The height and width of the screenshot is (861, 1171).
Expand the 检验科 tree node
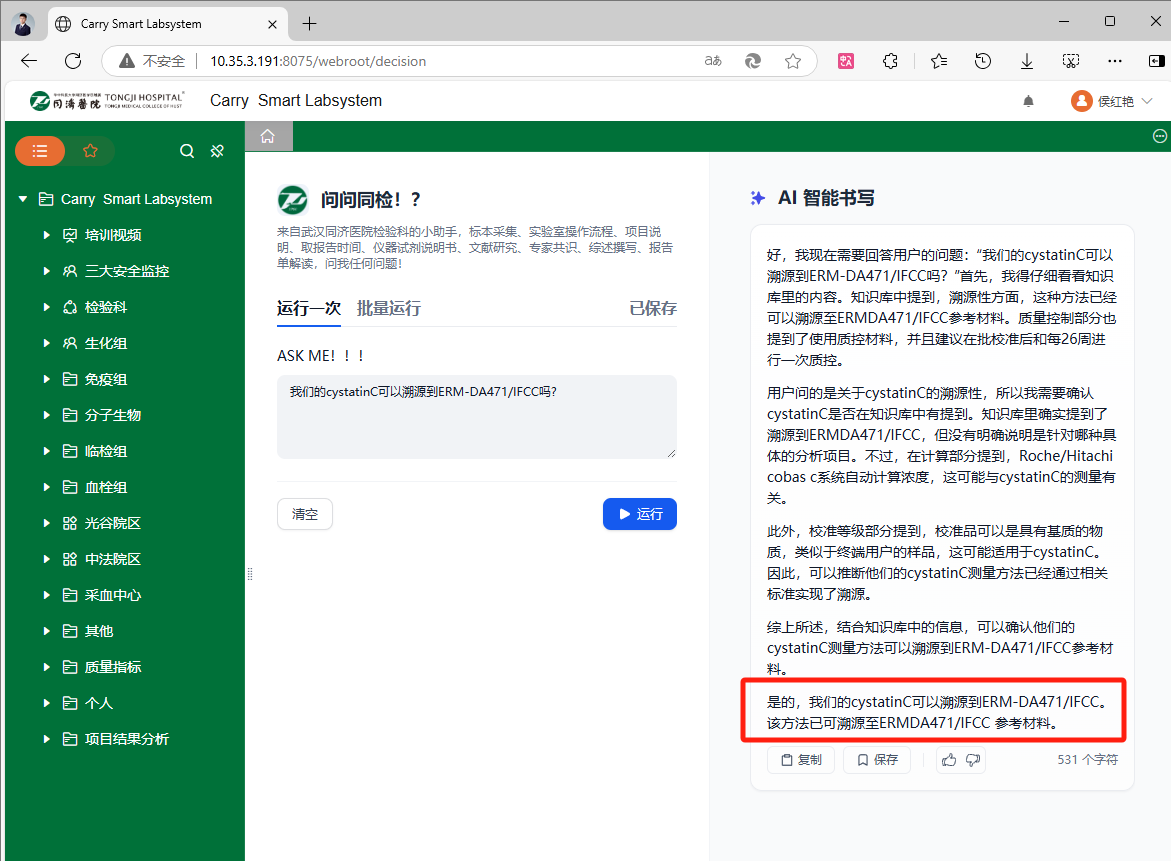pyautogui.click(x=46, y=307)
